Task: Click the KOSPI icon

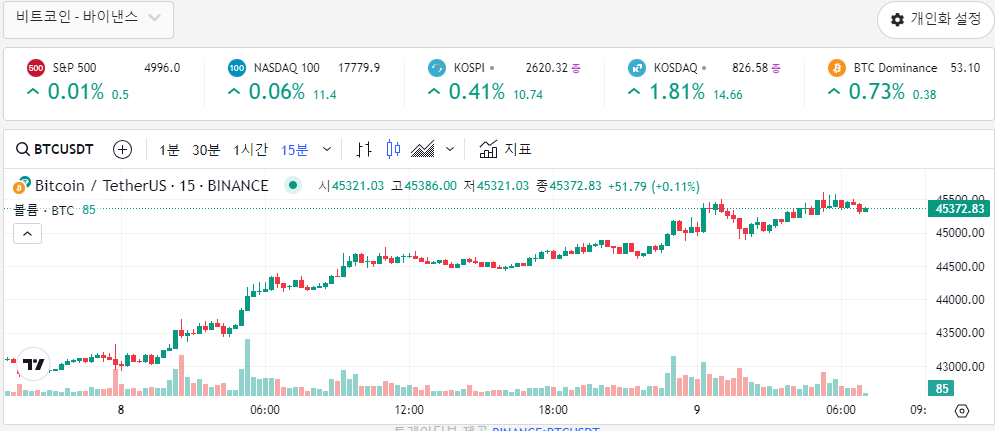Action: tap(437, 68)
